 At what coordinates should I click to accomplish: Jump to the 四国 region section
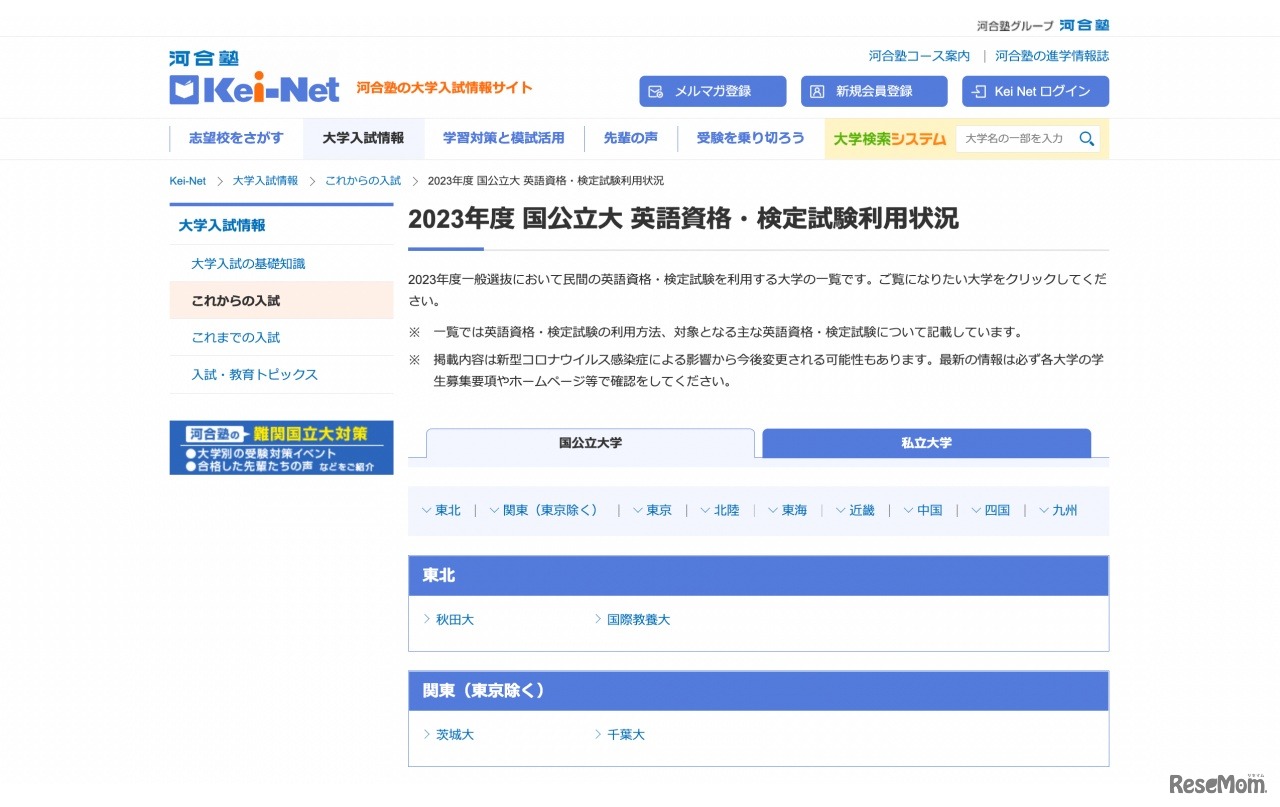pos(991,511)
